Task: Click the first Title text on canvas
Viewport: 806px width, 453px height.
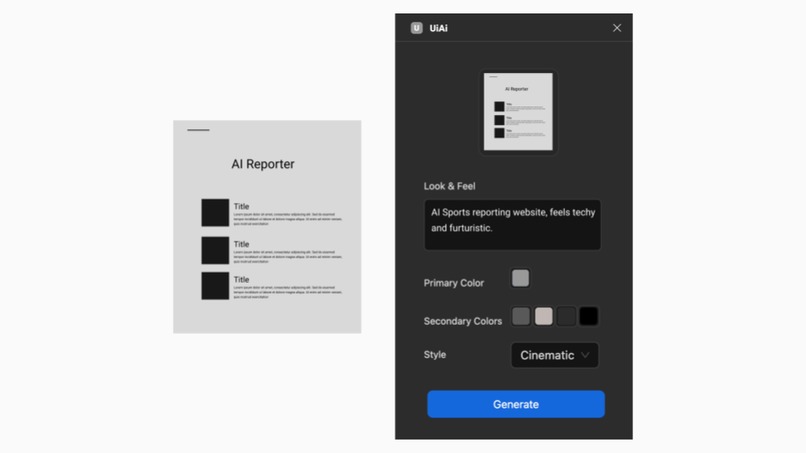Action: click(241, 206)
